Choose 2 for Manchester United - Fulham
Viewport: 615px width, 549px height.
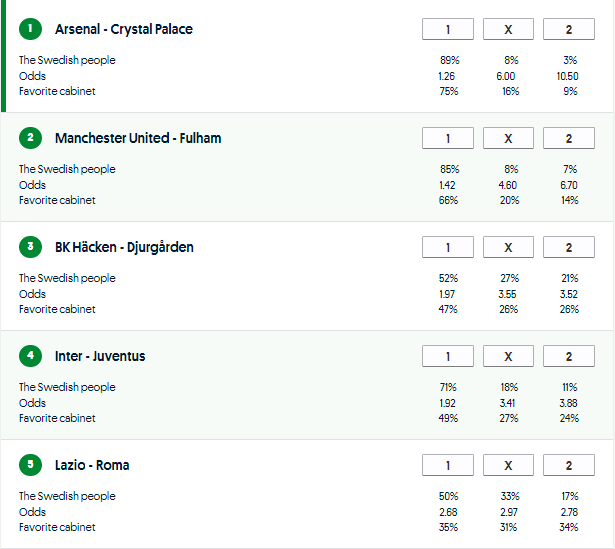[568, 138]
